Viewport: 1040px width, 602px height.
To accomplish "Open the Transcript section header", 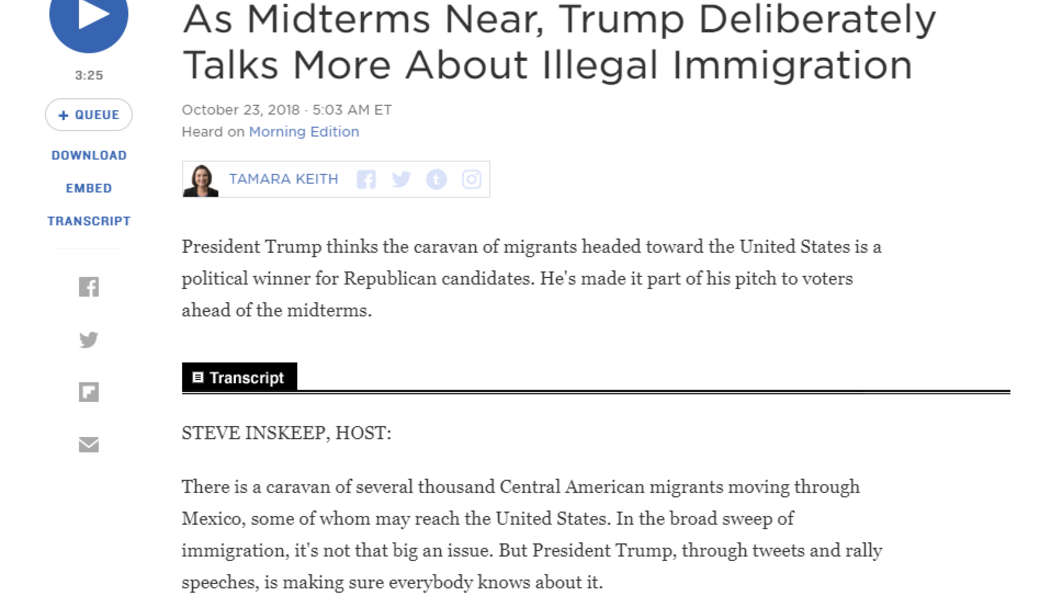I will click(x=239, y=377).
